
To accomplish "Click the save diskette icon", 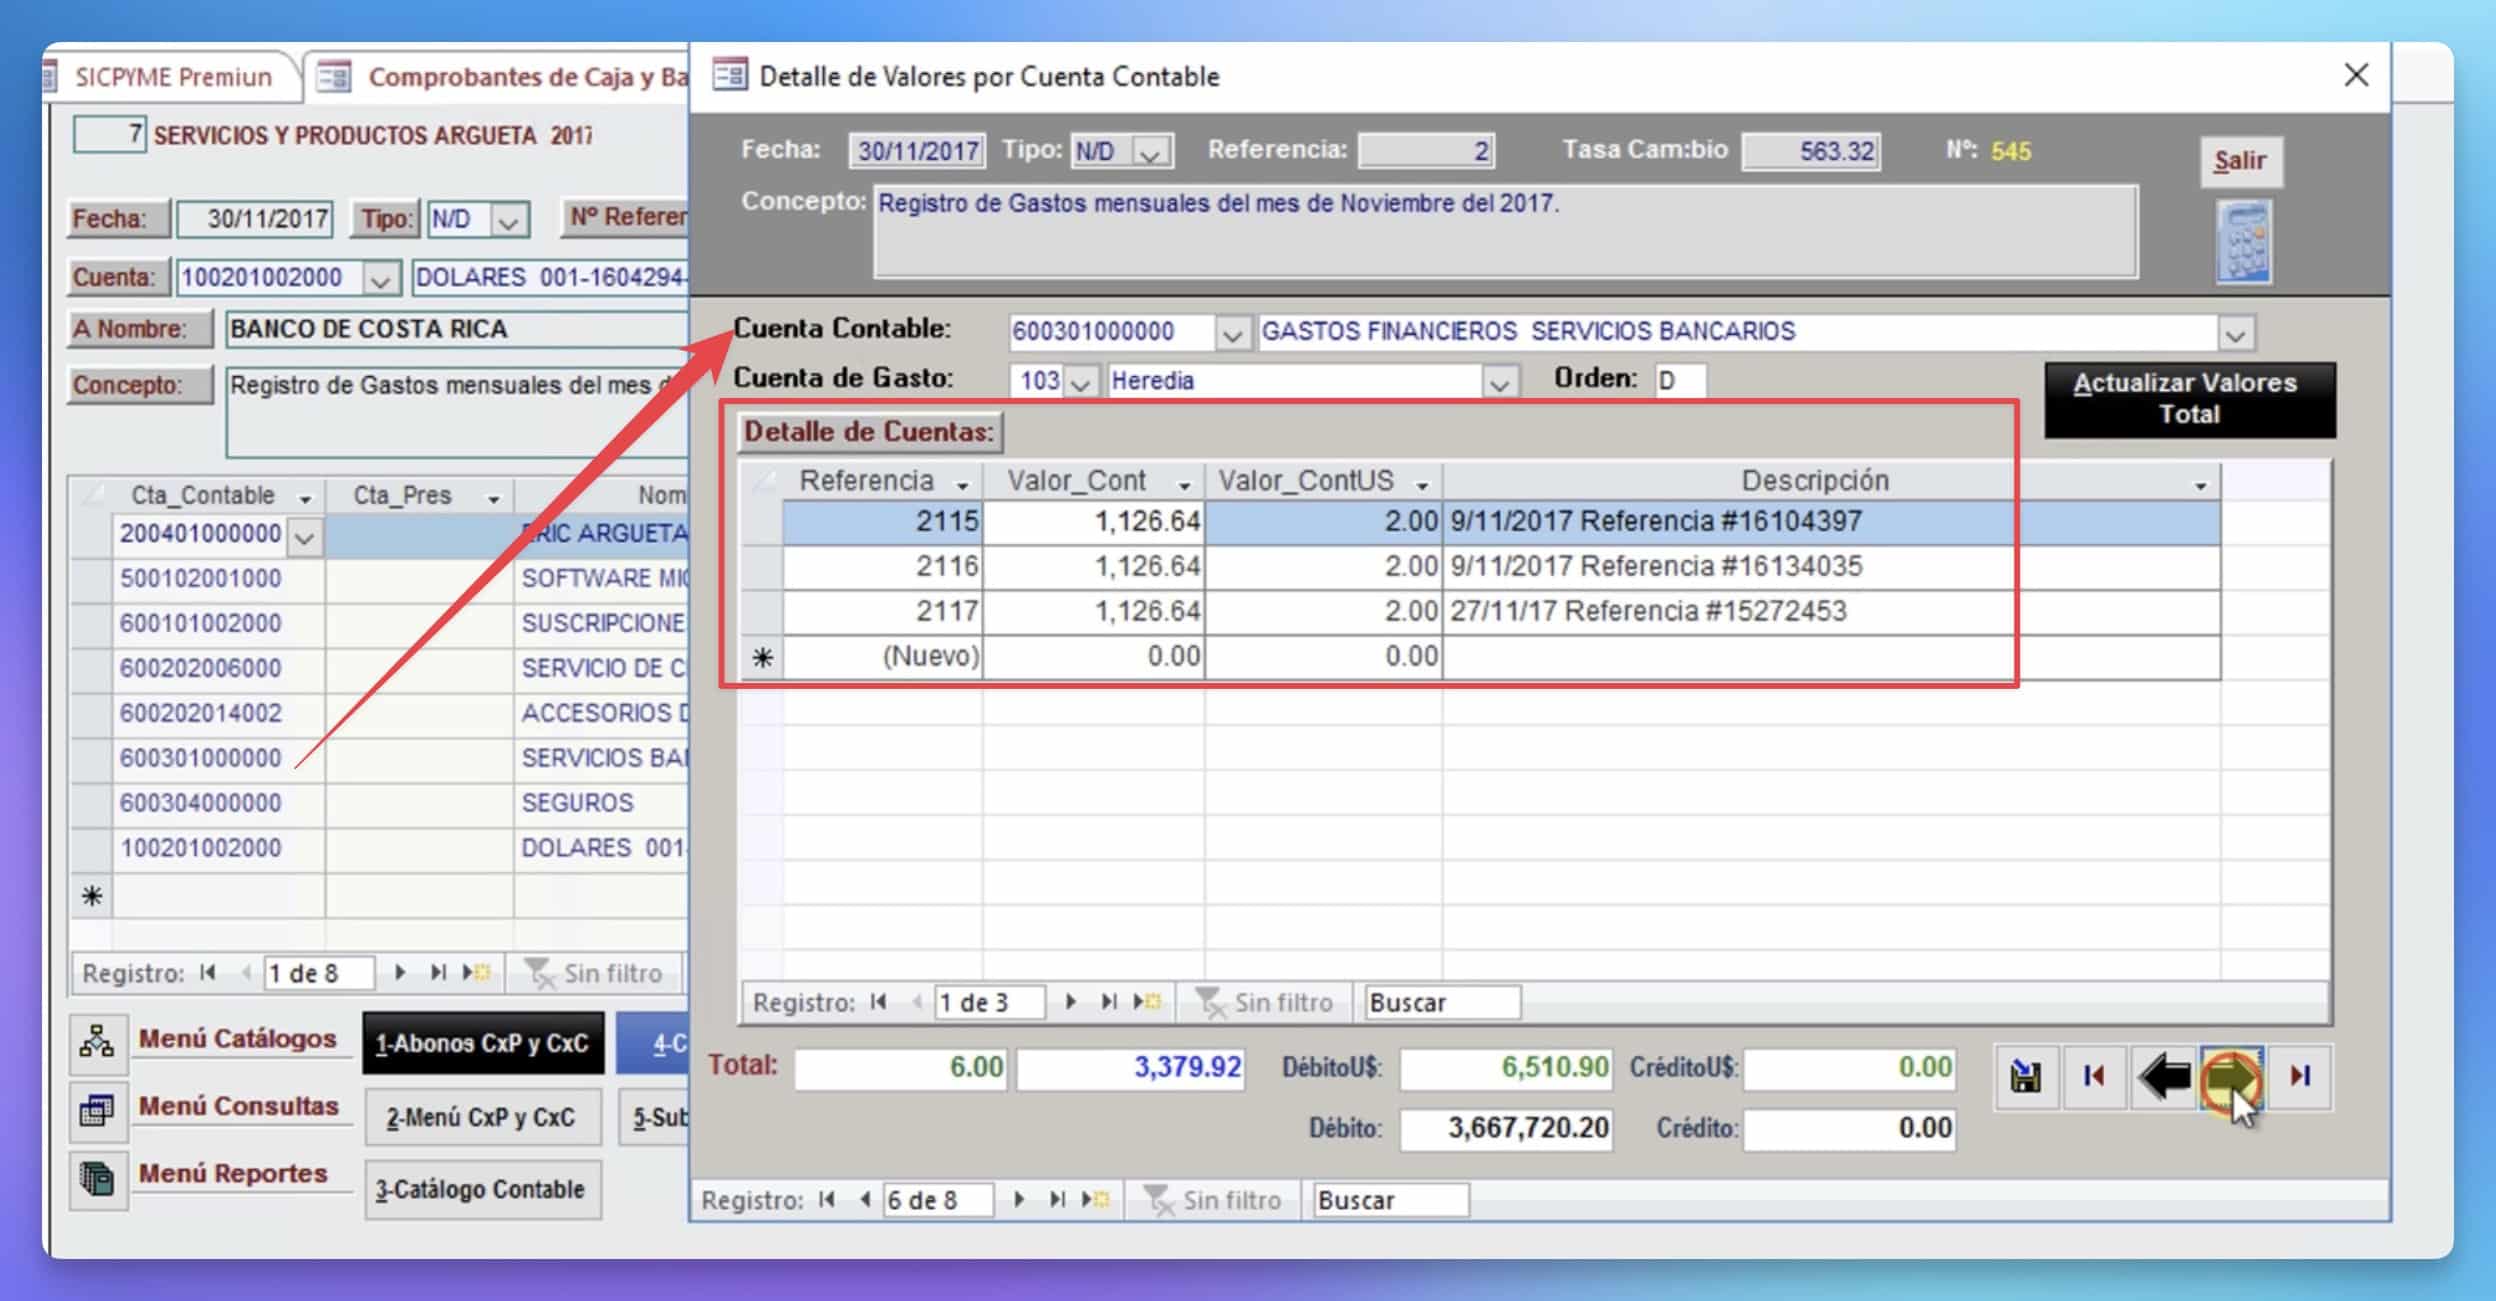I will pos(2026,1077).
